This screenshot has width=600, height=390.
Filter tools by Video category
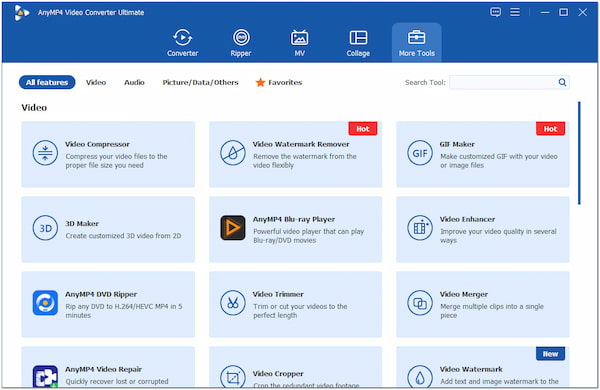96,82
